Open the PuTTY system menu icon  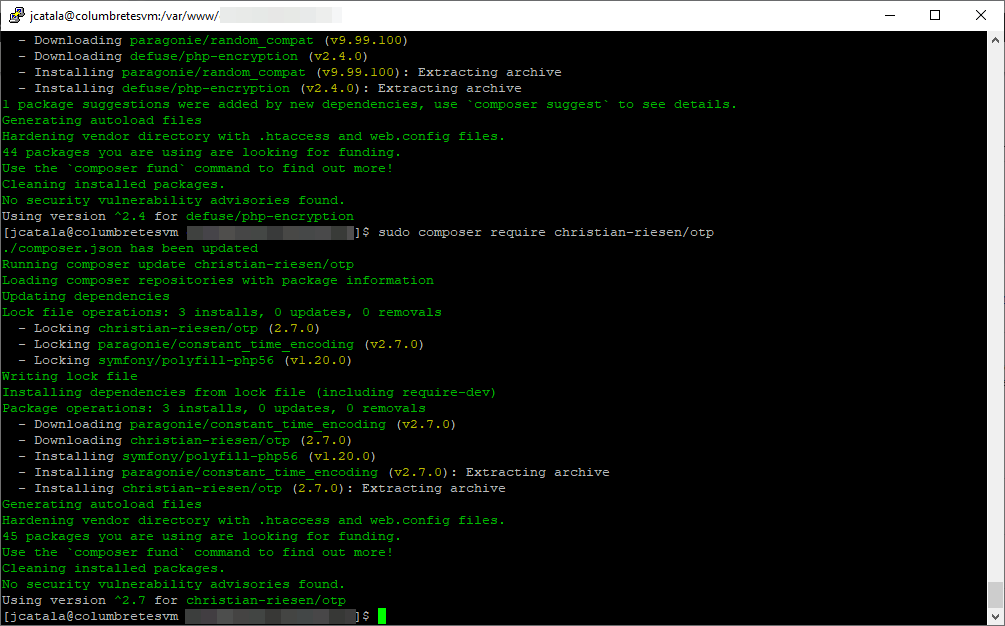[x=16, y=15]
